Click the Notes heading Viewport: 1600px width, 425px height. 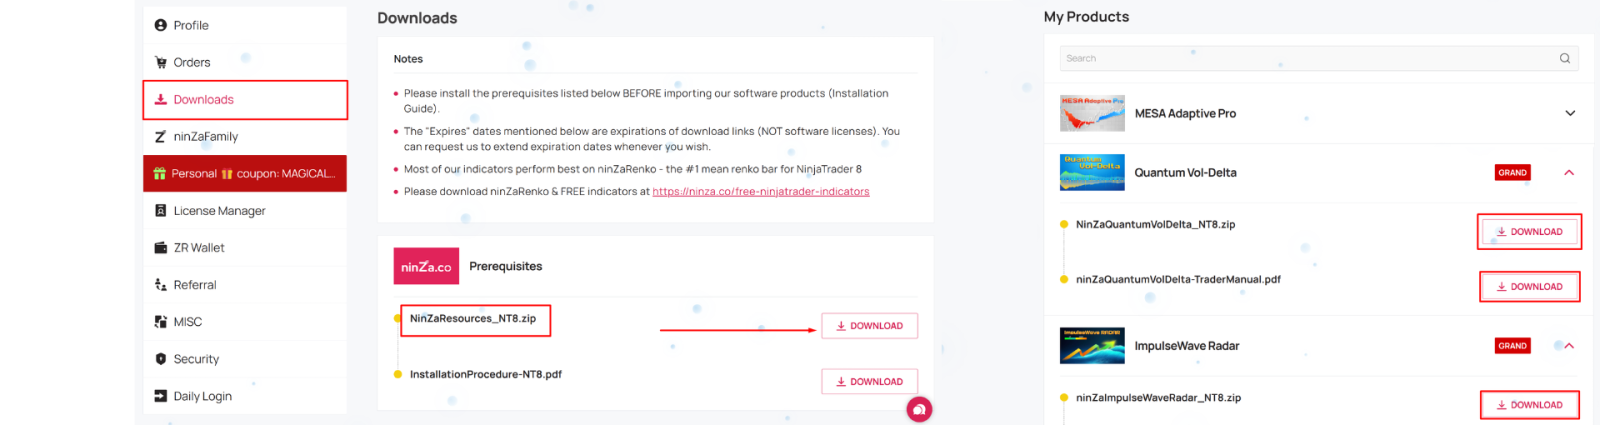click(x=408, y=59)
